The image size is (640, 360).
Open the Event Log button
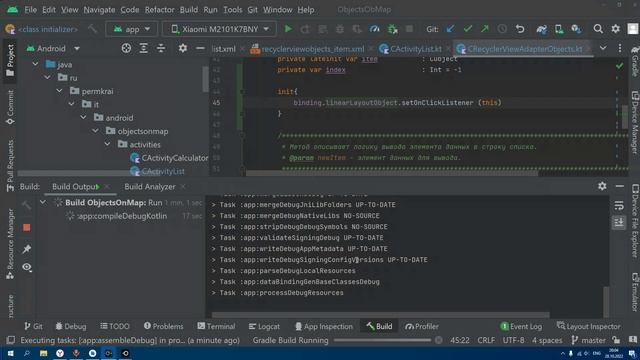(521, 326)
